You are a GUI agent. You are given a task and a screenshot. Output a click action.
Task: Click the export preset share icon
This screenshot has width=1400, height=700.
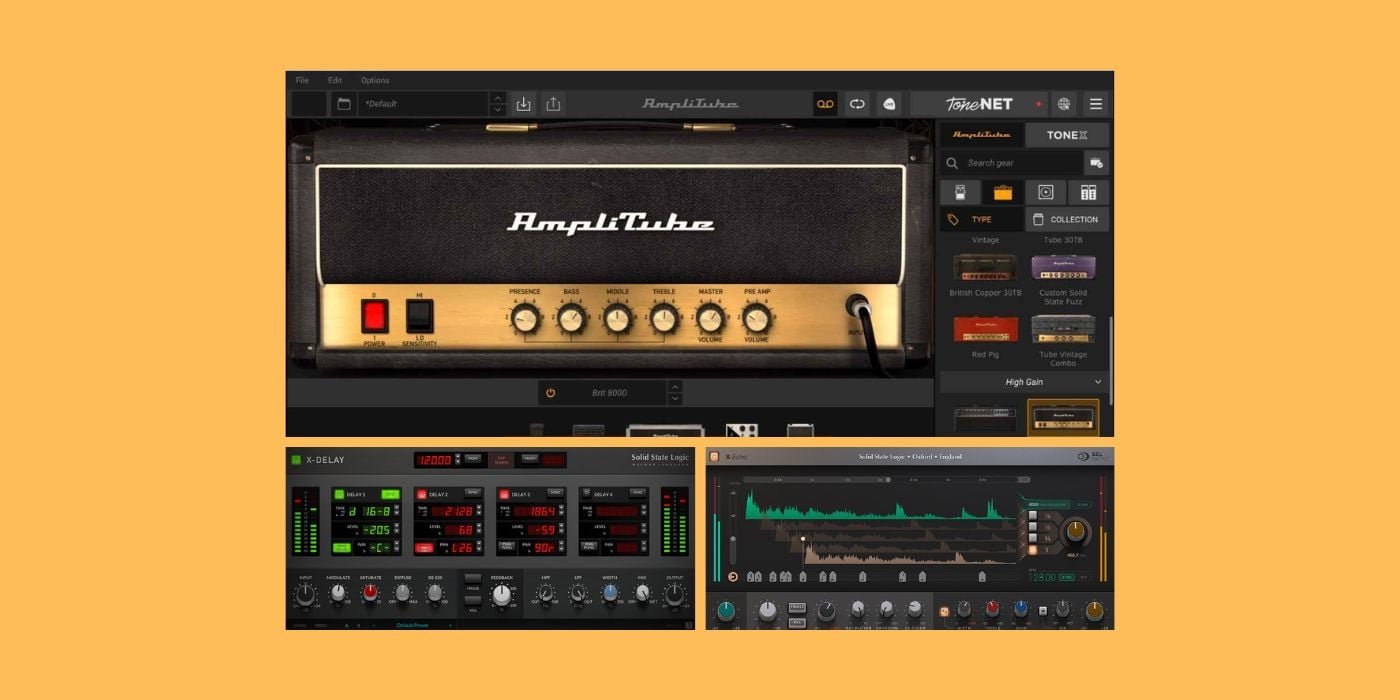553,104
